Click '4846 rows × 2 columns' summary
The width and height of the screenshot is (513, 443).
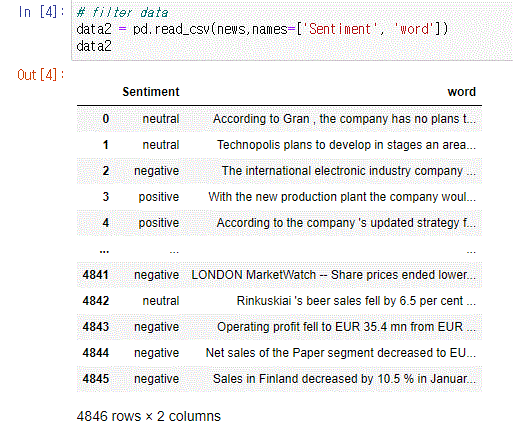click(149, 416)
